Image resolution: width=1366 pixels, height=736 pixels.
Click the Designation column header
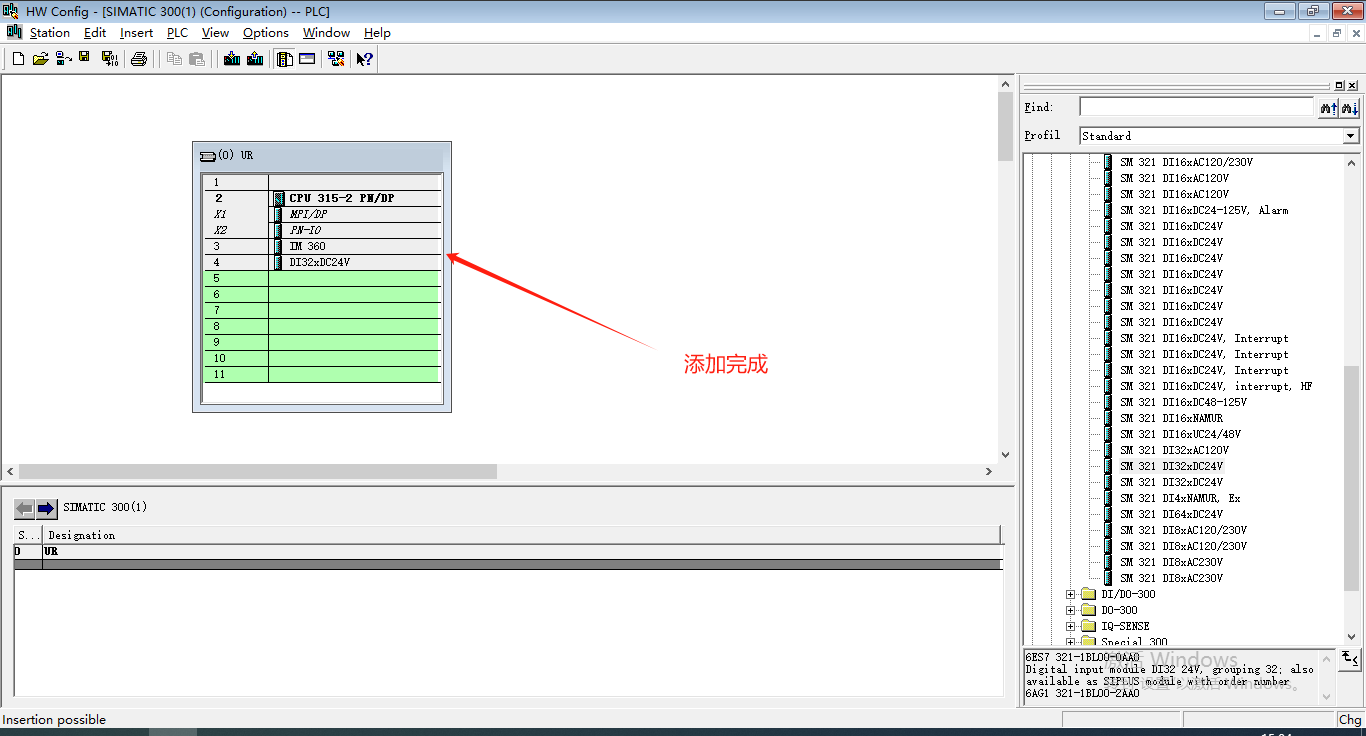520,535
